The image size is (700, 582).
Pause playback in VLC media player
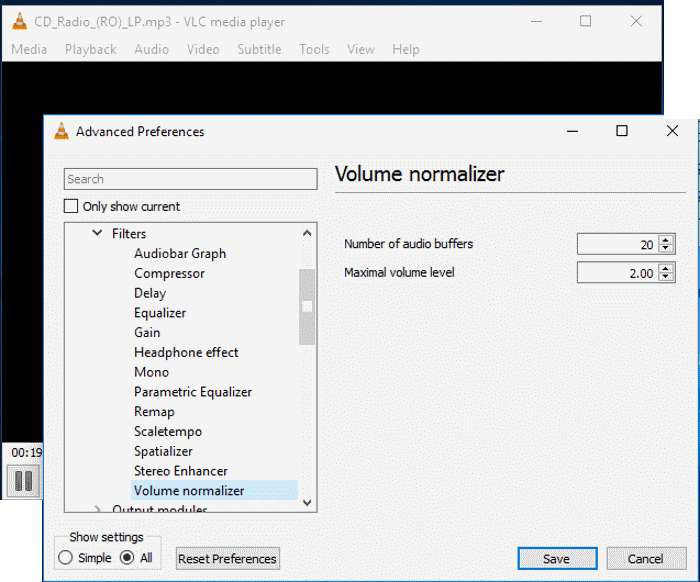23,481
